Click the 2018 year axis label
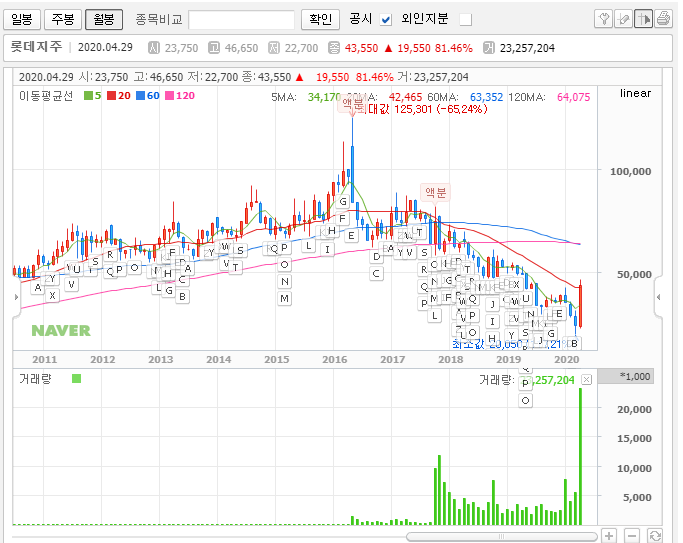 (450, 359)
